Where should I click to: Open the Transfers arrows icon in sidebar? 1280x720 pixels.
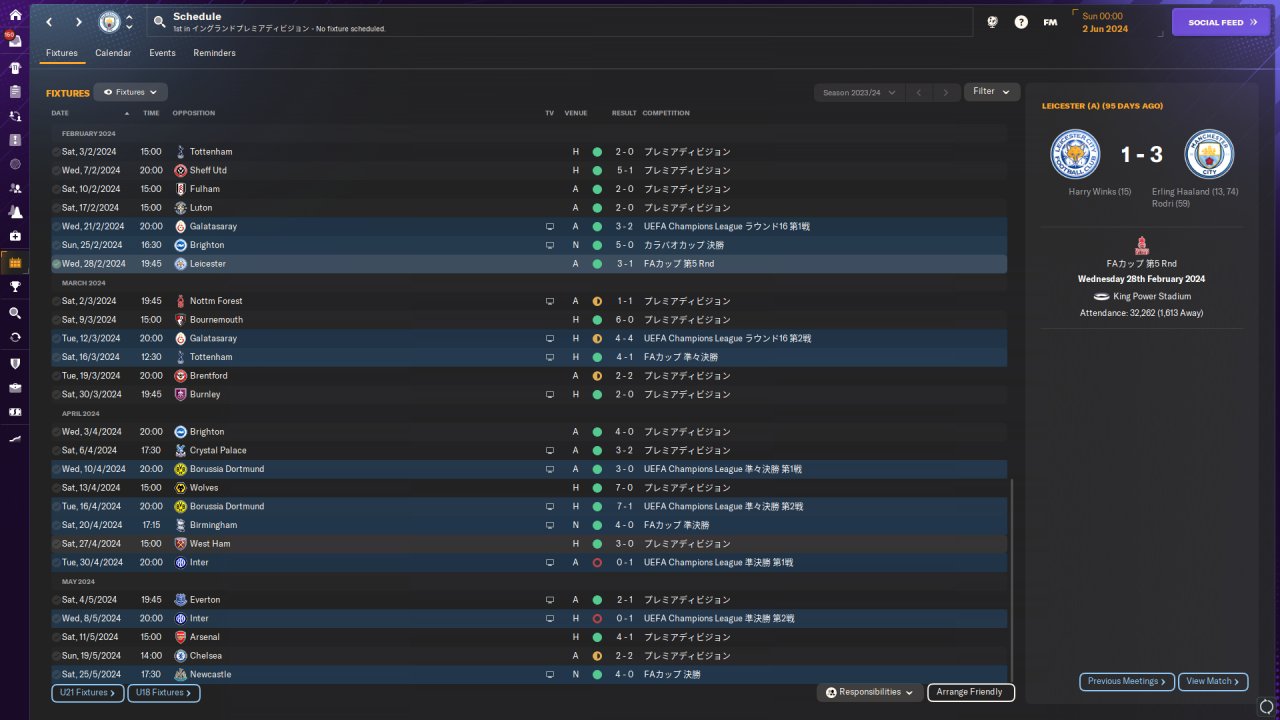click(x=14, y=337)
